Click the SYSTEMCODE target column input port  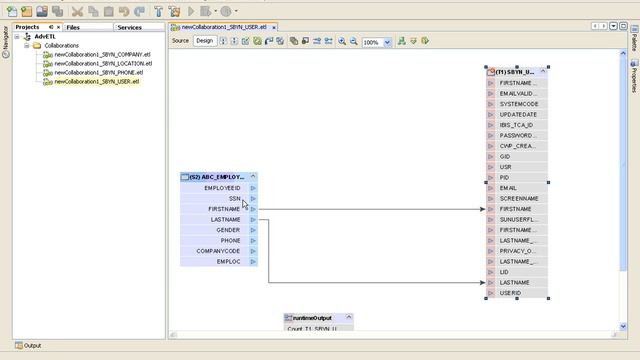491,104
